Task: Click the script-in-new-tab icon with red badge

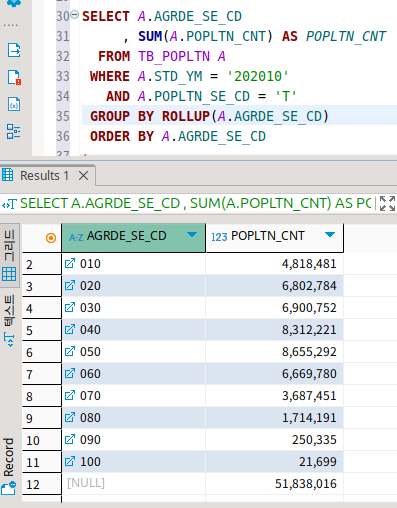Action: (14, 77)
